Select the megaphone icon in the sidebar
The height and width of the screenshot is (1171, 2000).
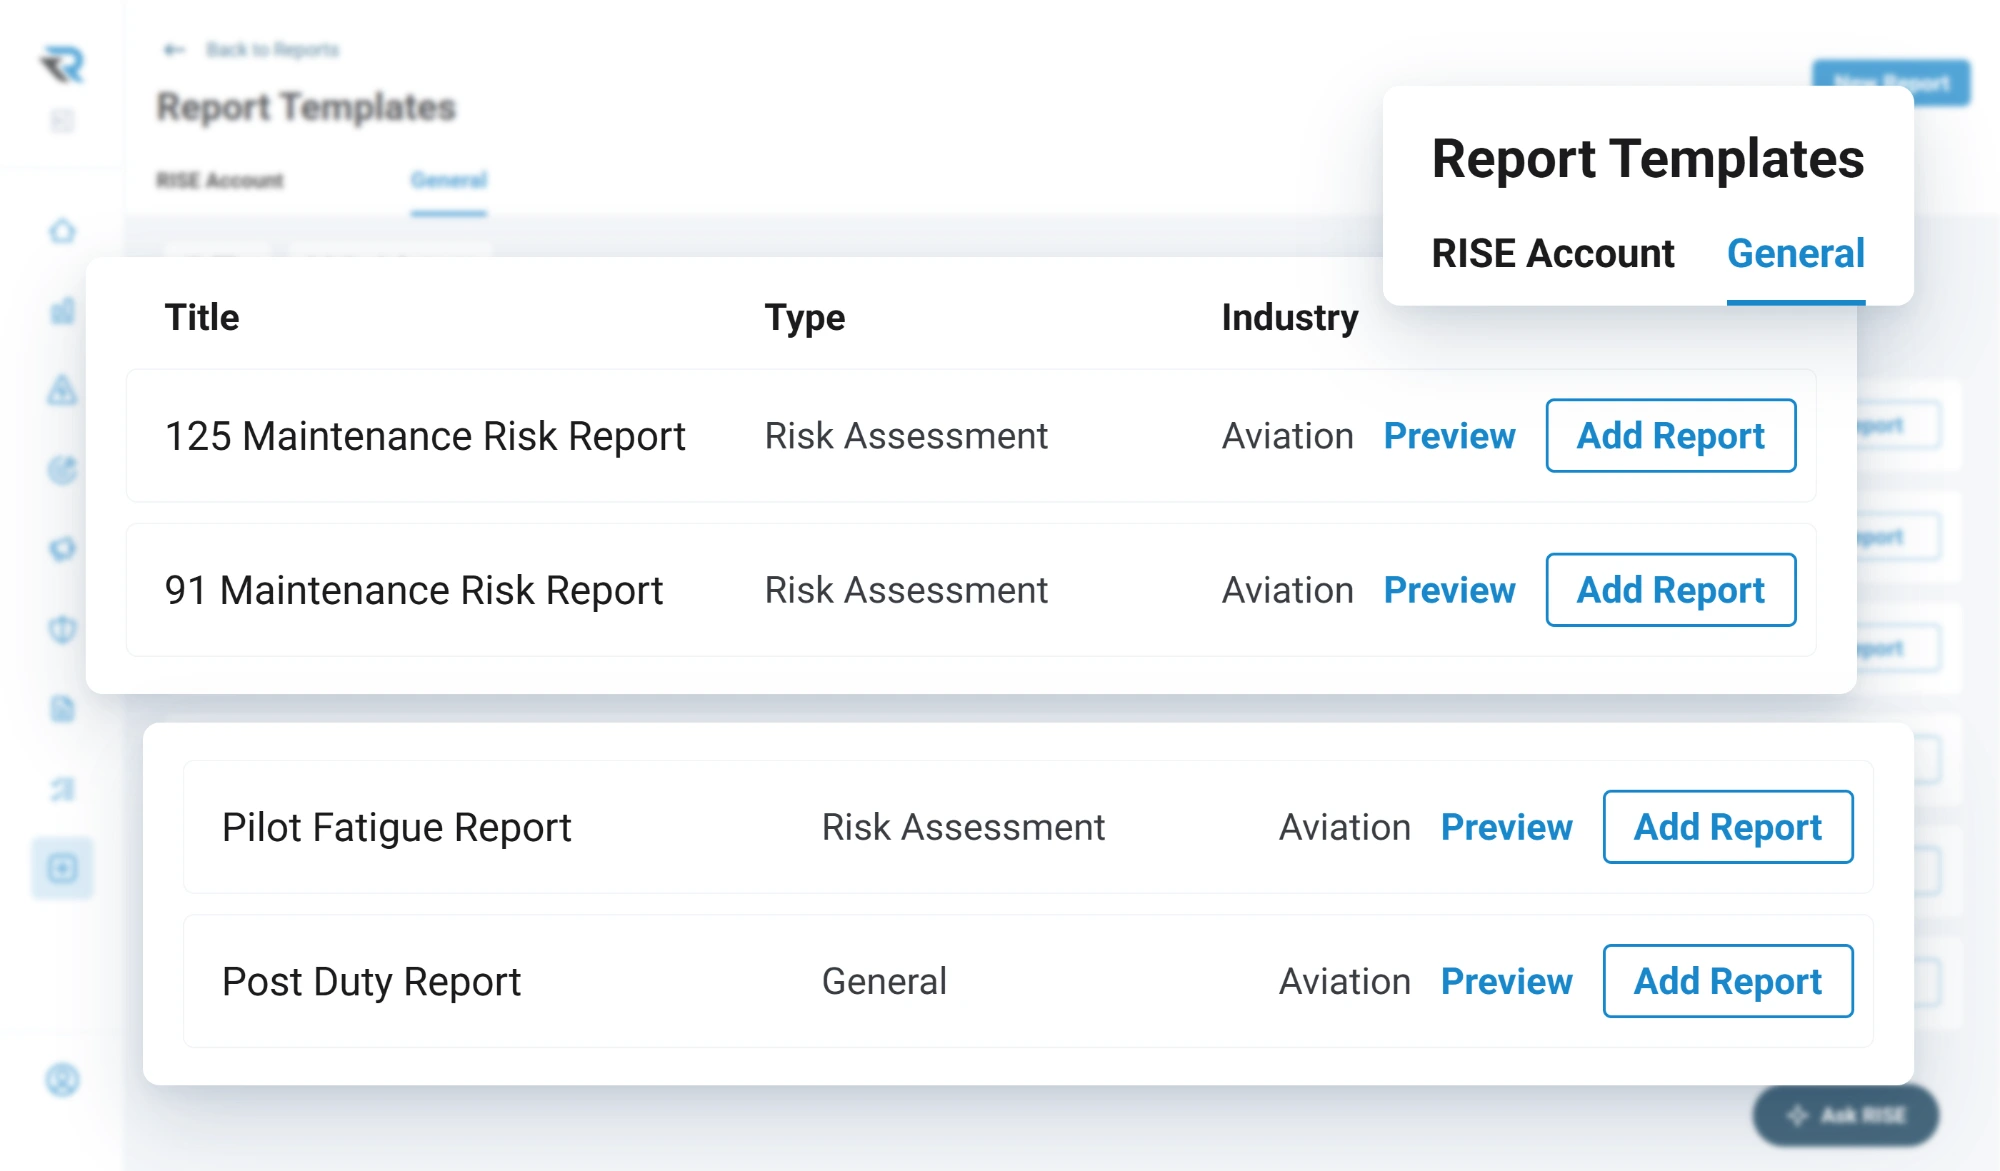pos(62,549)
